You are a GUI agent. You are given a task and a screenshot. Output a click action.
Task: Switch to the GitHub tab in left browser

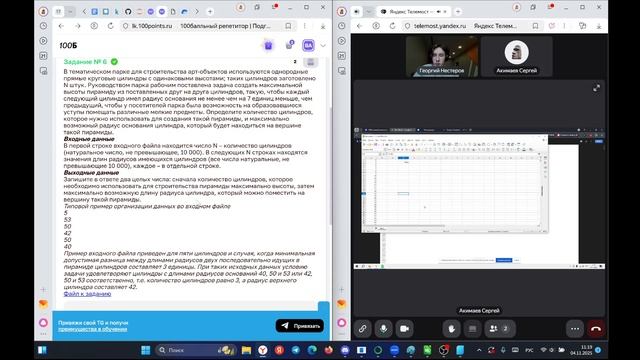[x=128, y=11]
